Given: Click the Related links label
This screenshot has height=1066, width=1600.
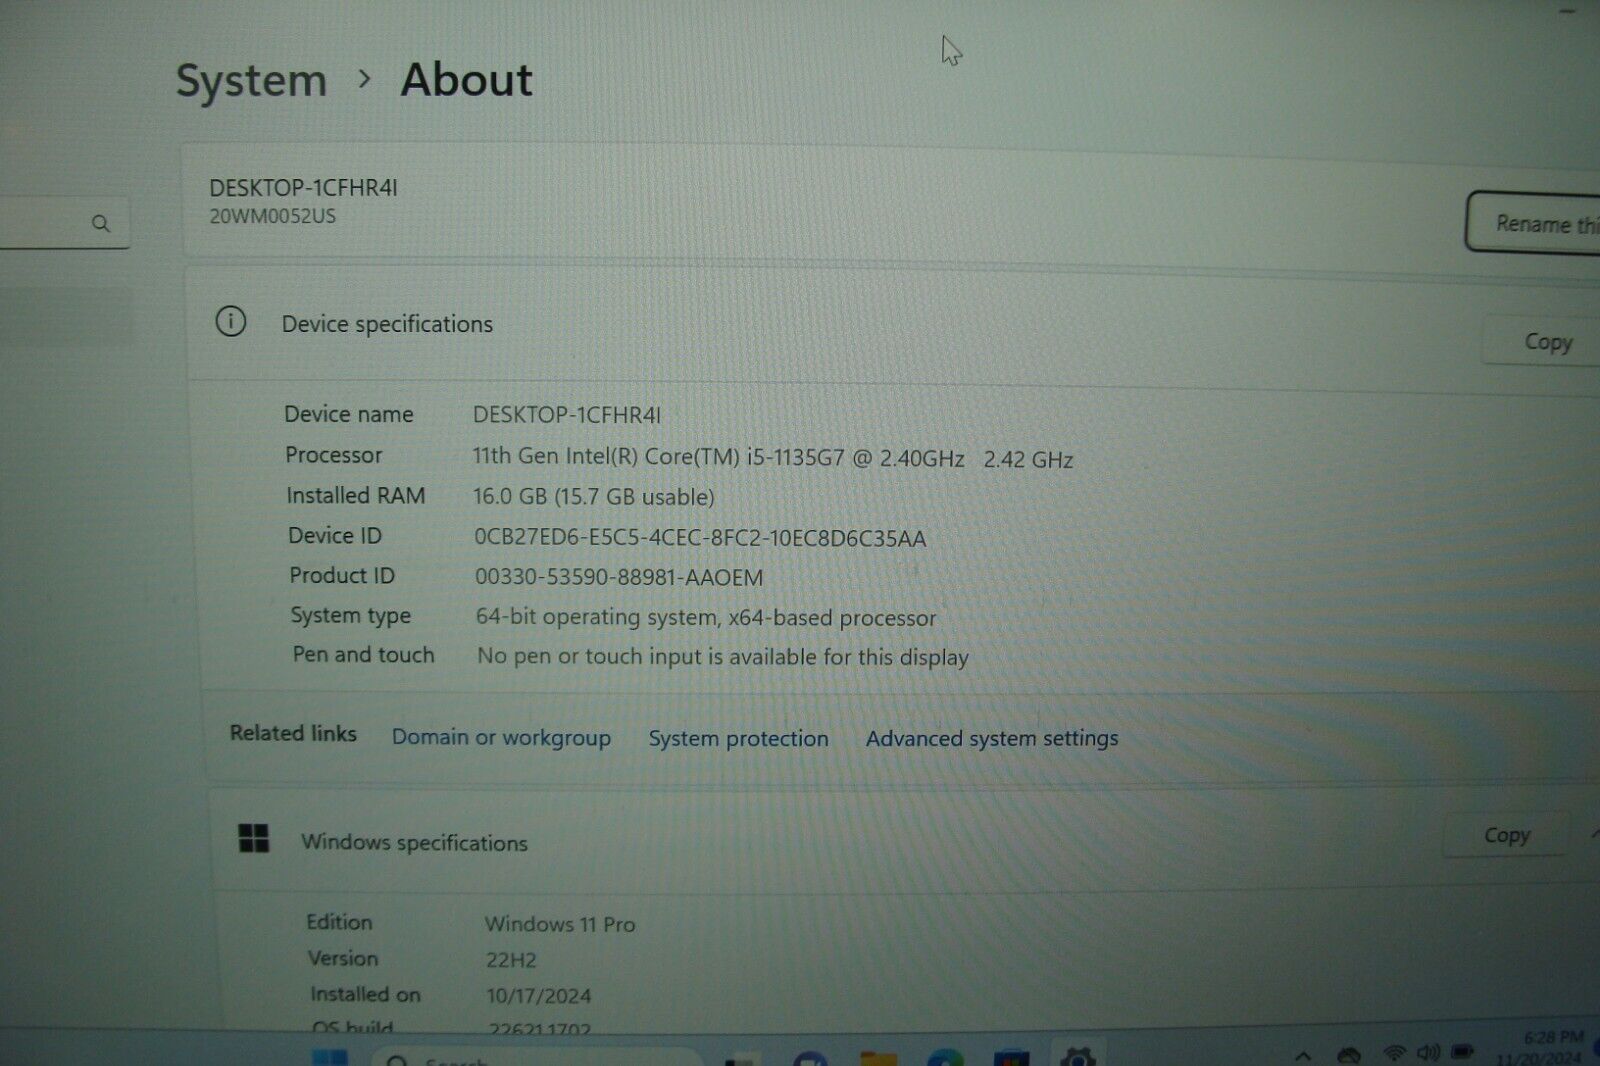Looking at the screenshot, I should point(293,733).
